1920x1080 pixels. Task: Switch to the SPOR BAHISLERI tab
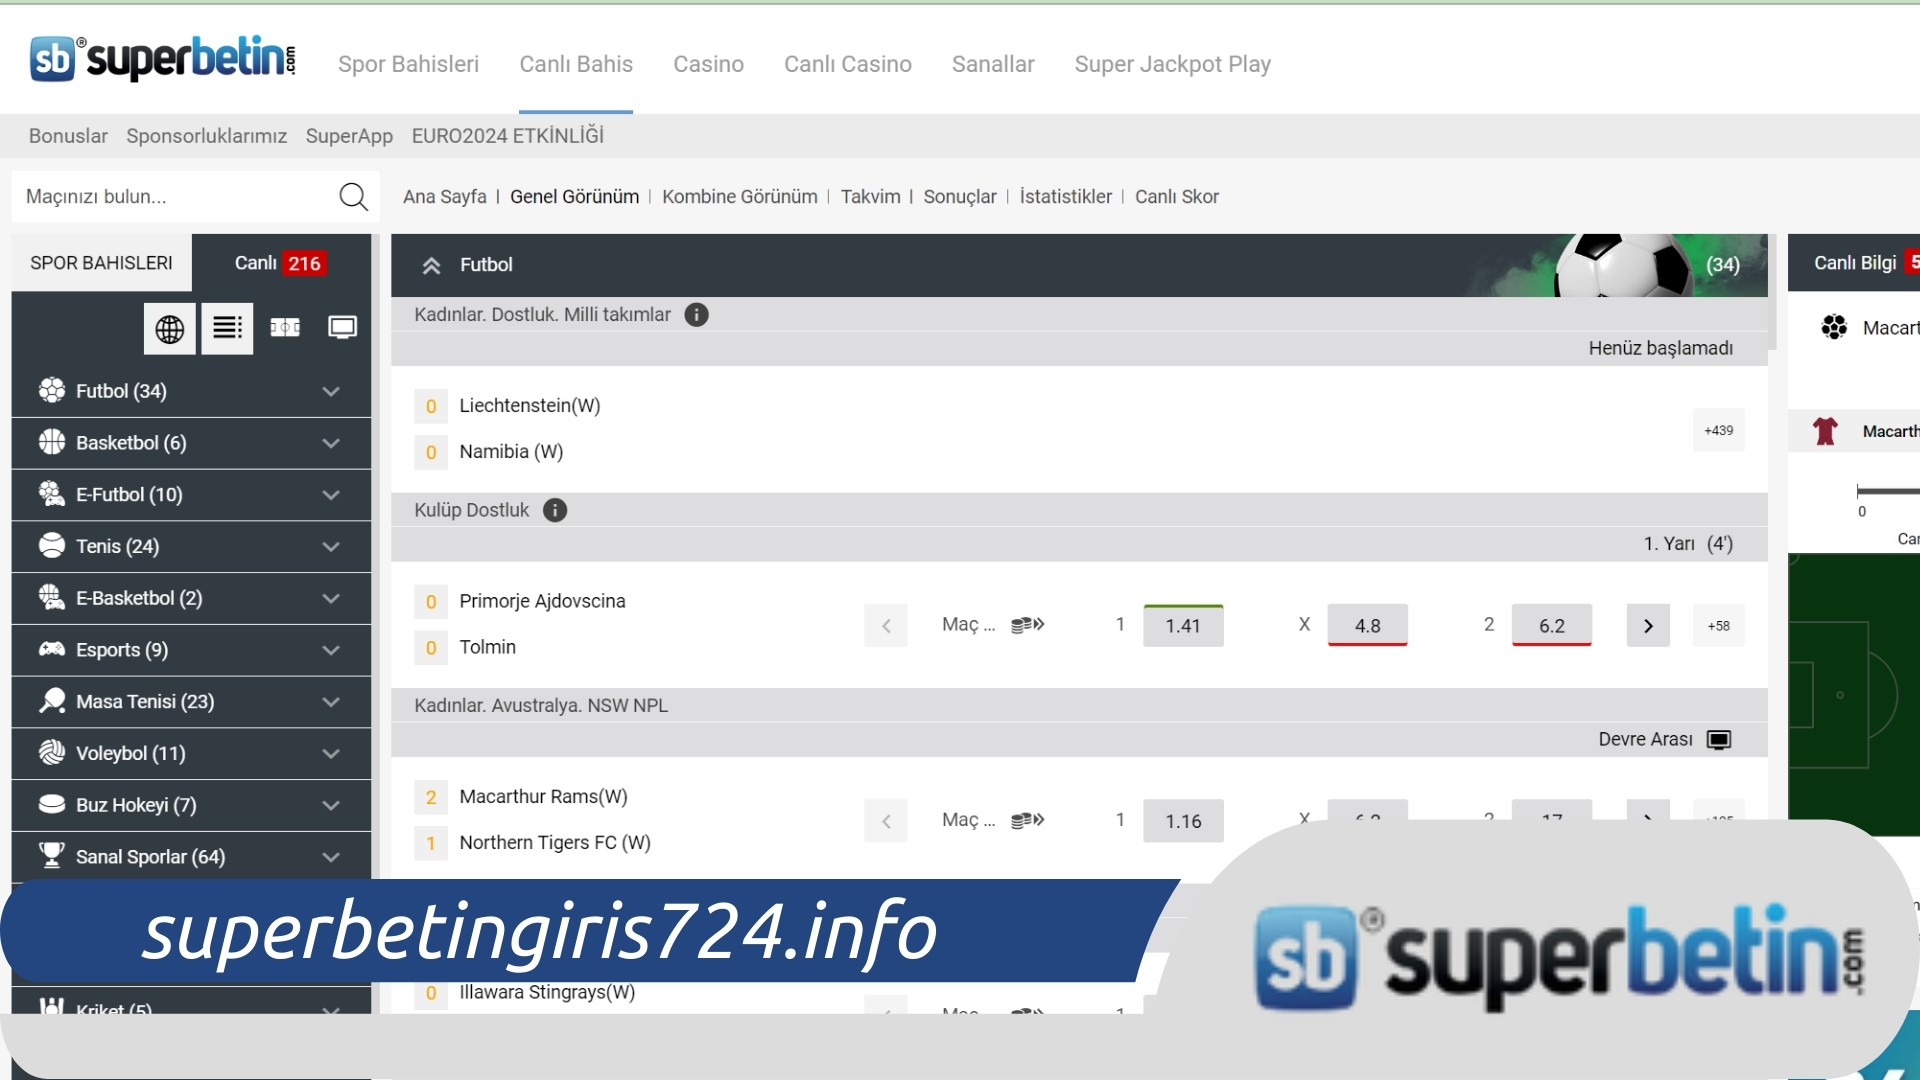(101, 263)
